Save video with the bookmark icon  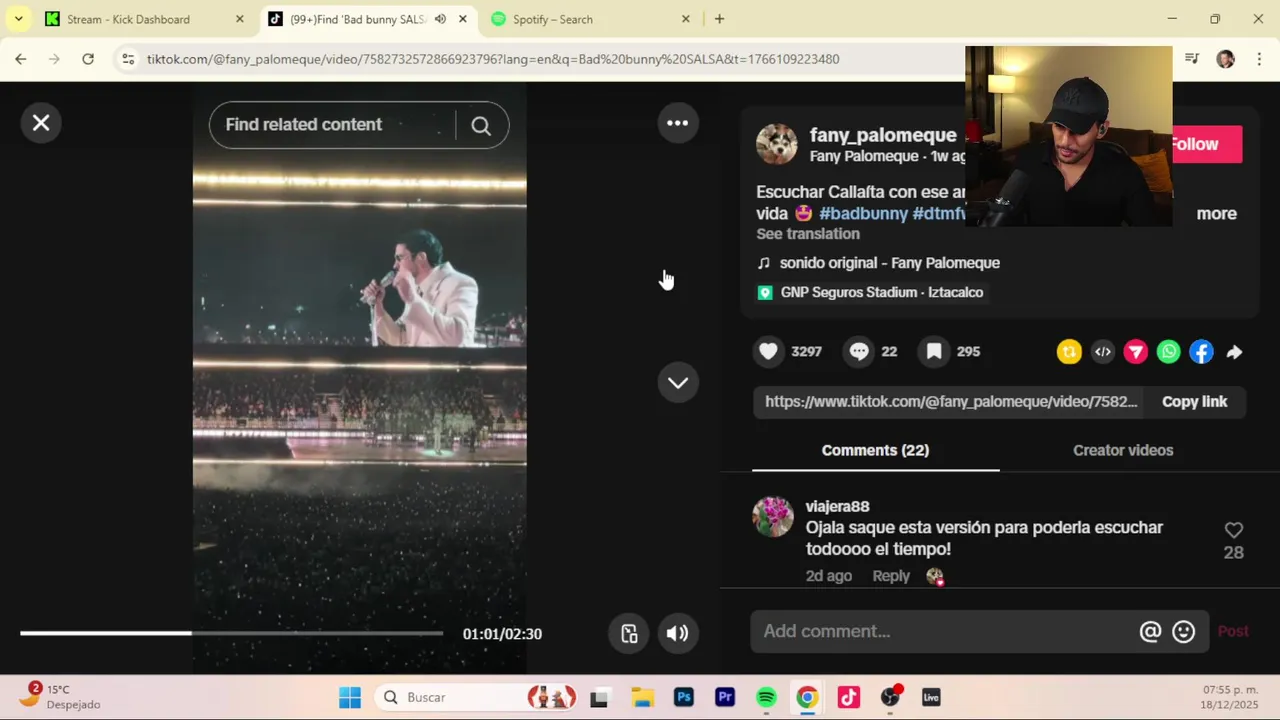934,351
